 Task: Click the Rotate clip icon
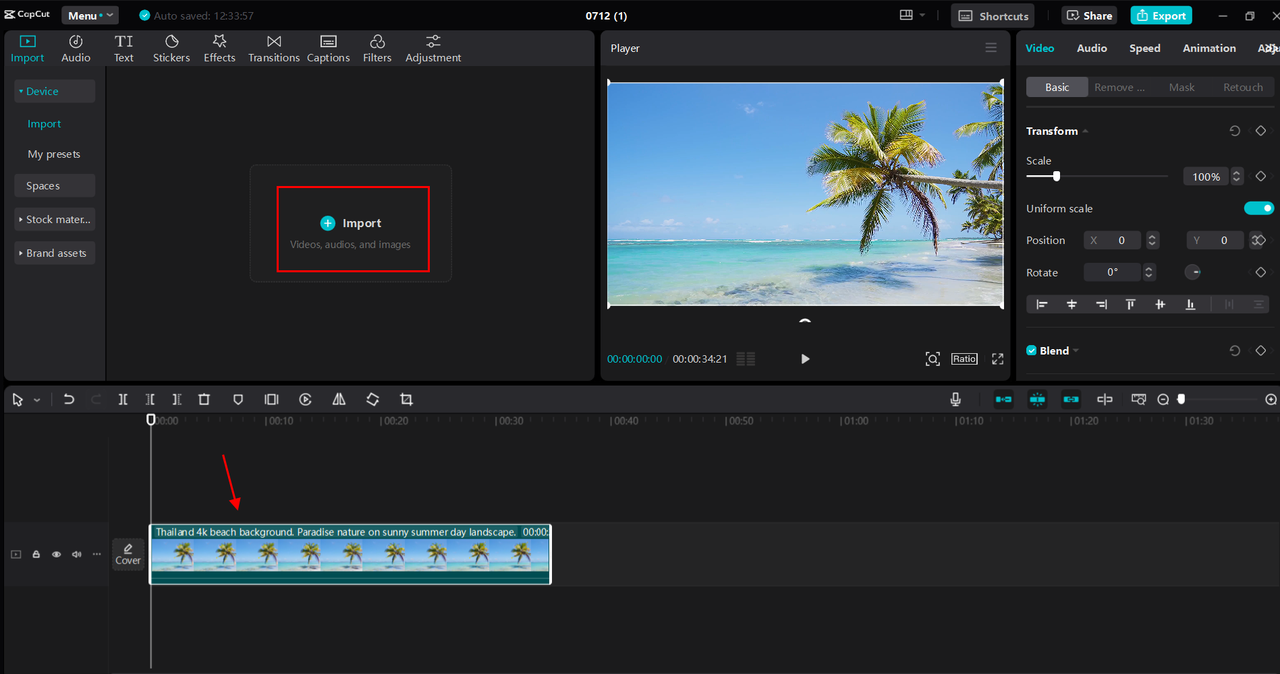372,399
